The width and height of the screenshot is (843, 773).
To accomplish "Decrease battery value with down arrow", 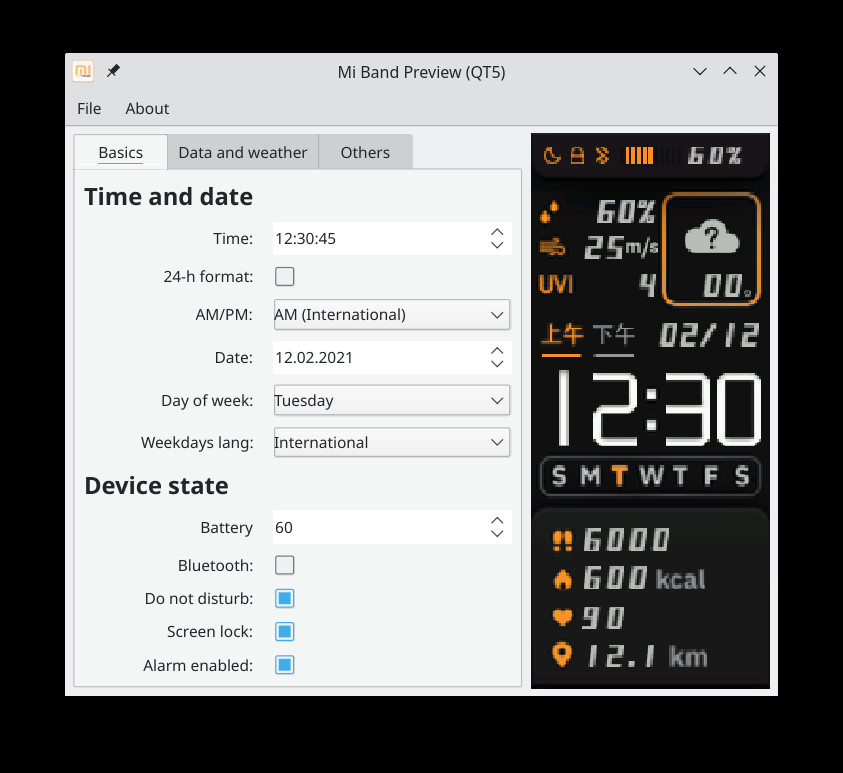I will click(497, 534).
